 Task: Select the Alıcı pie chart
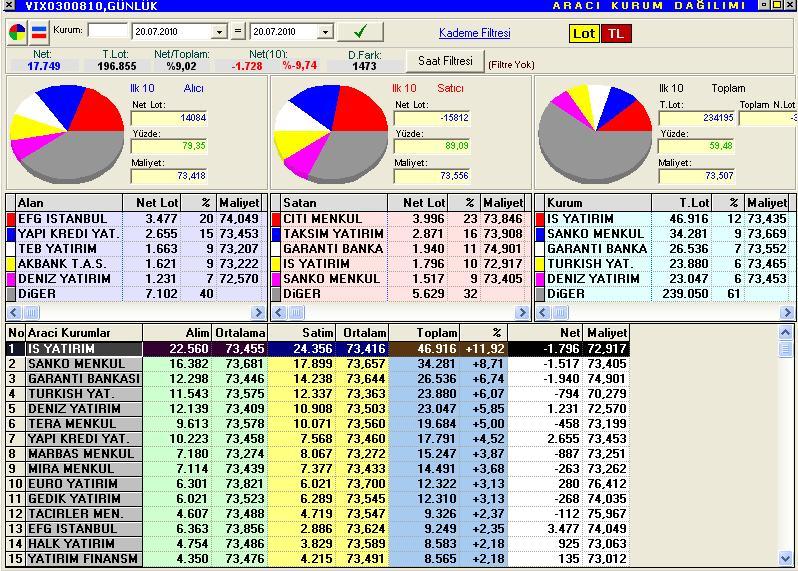click(67, 134)
